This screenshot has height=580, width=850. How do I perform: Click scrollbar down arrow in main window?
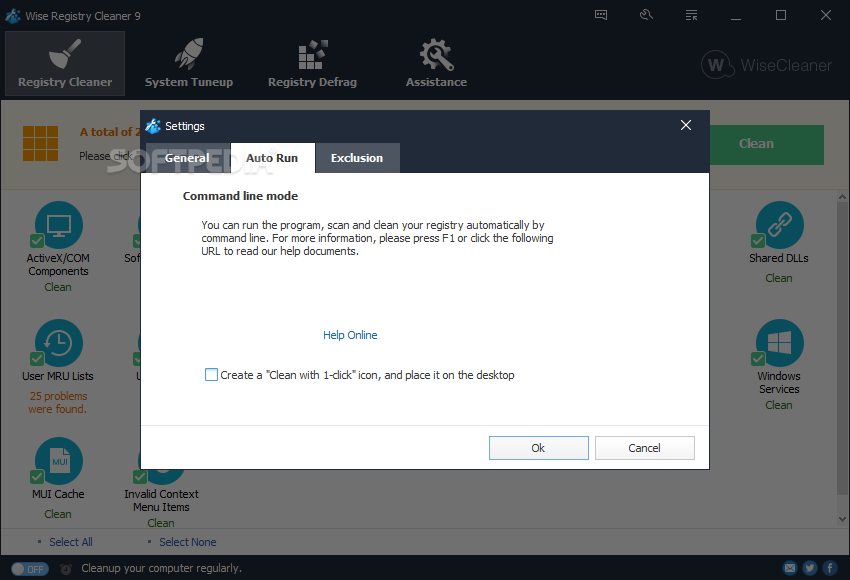(x=842, y=519)
